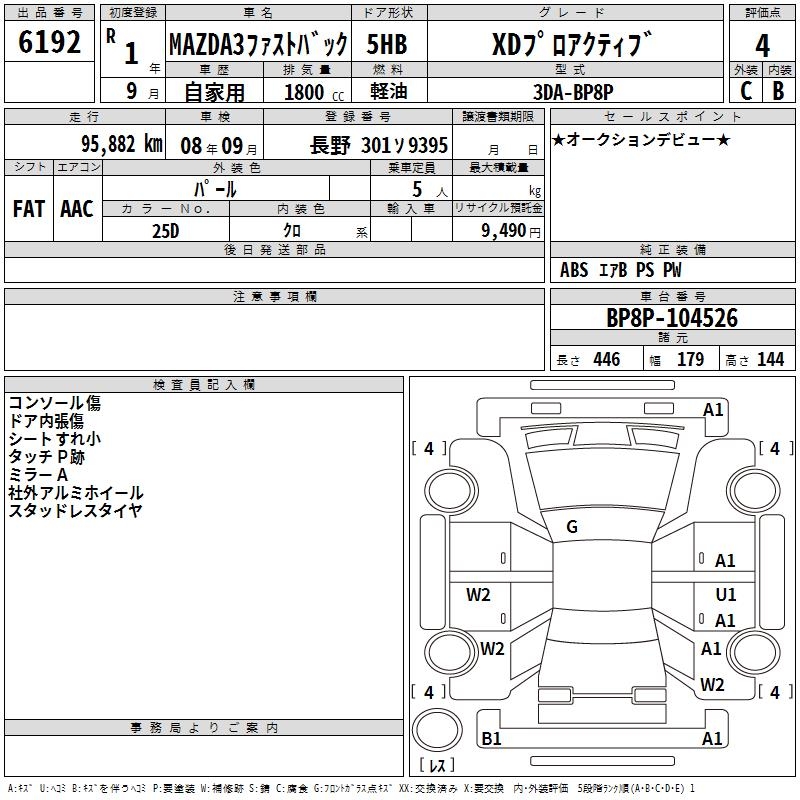Image resolution: width=800 pixels, height=800 pixels.
Task: Click the exterior grade C
Action: [x=745, y=90]
